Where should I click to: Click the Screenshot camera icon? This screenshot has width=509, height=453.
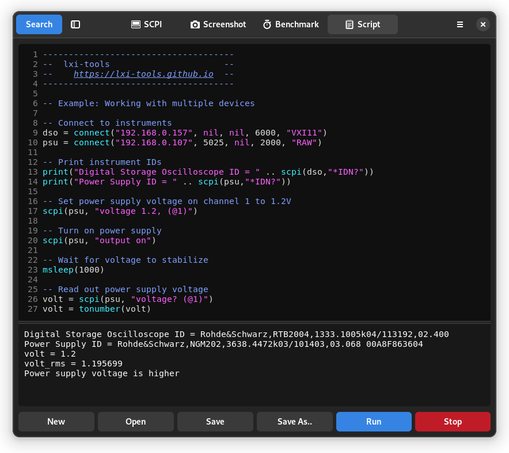195,25
